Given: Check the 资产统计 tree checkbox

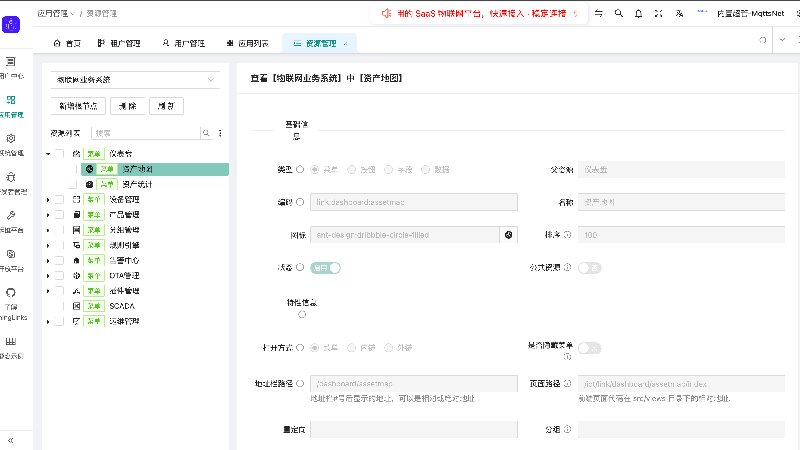Looking at the screenshot, I should (x=72, y=184).
